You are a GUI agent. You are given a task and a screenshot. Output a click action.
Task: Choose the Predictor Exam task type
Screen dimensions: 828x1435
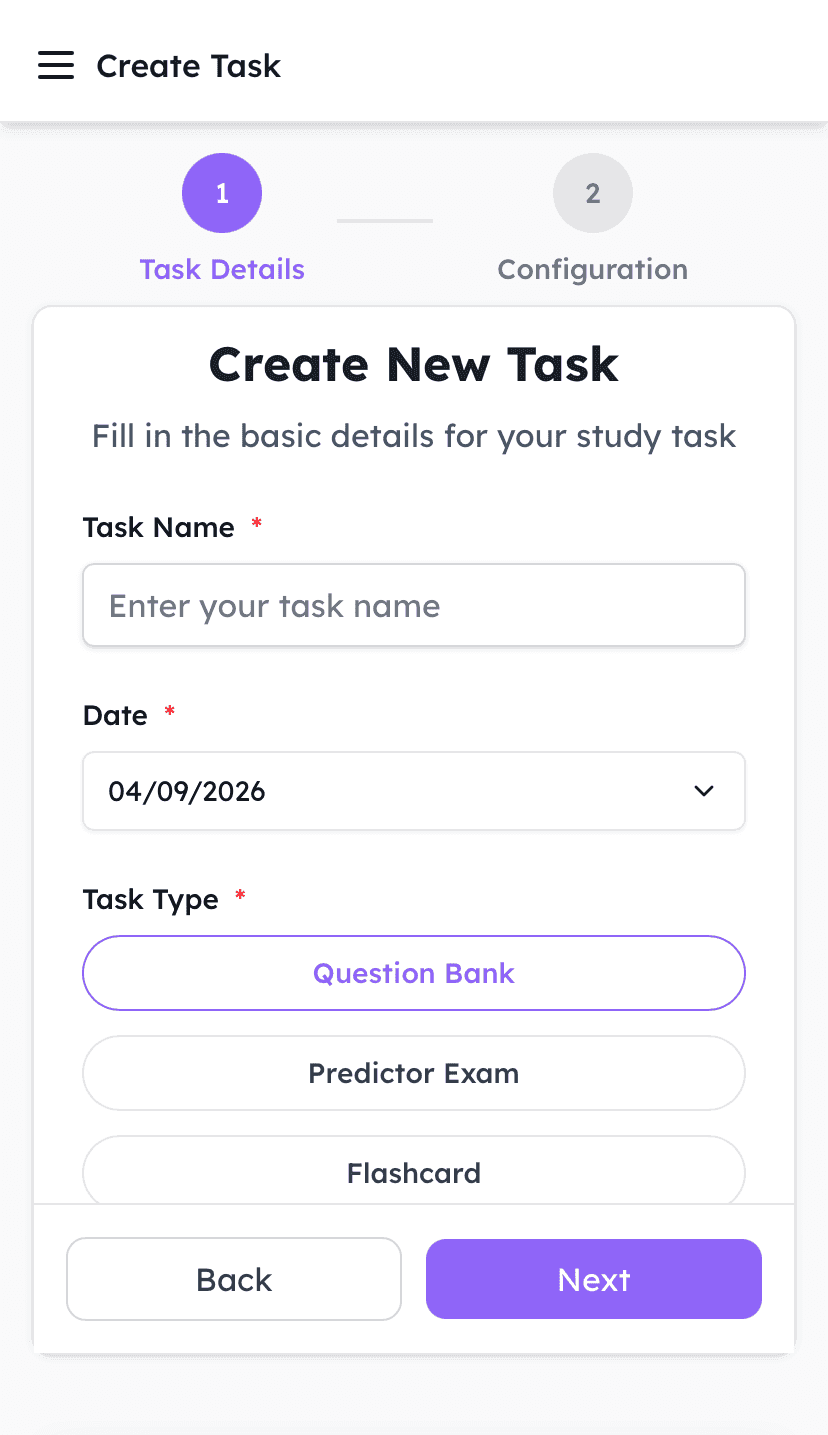click(414, 1073)
